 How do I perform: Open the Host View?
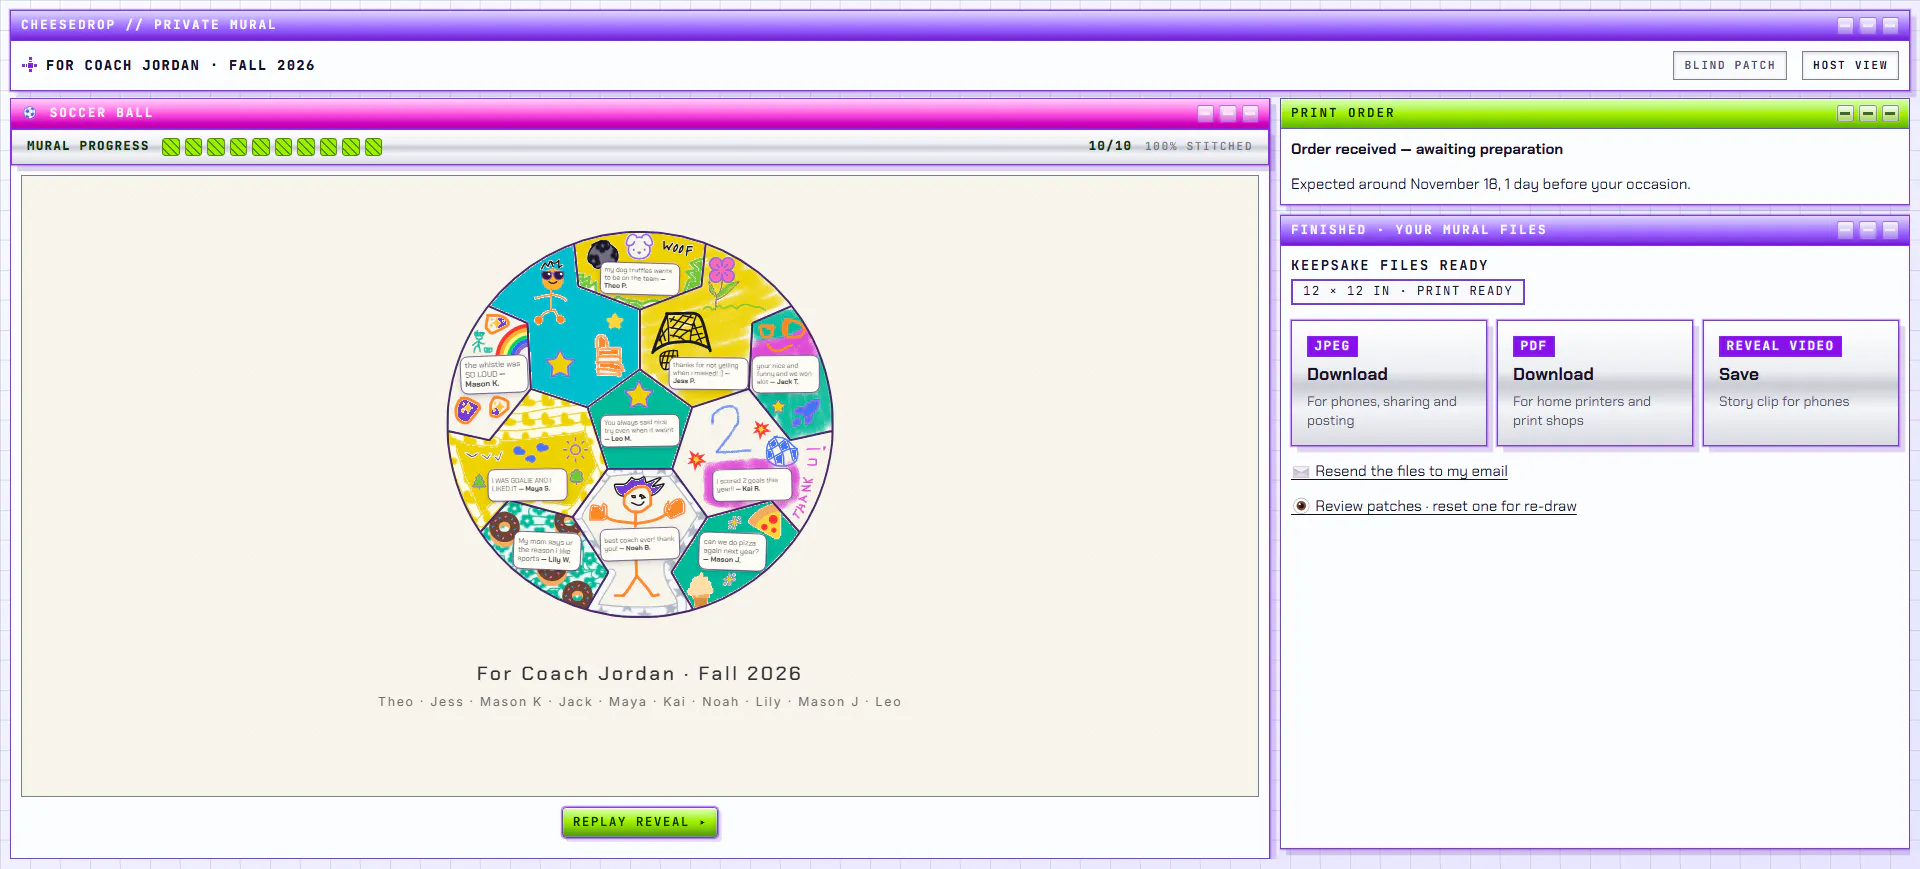[1850, 65]
